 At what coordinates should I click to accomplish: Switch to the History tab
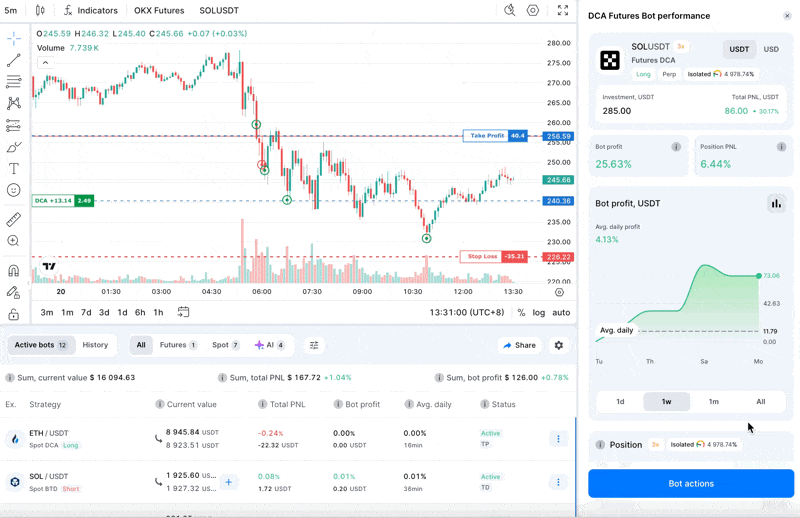(x=95, y=345)
